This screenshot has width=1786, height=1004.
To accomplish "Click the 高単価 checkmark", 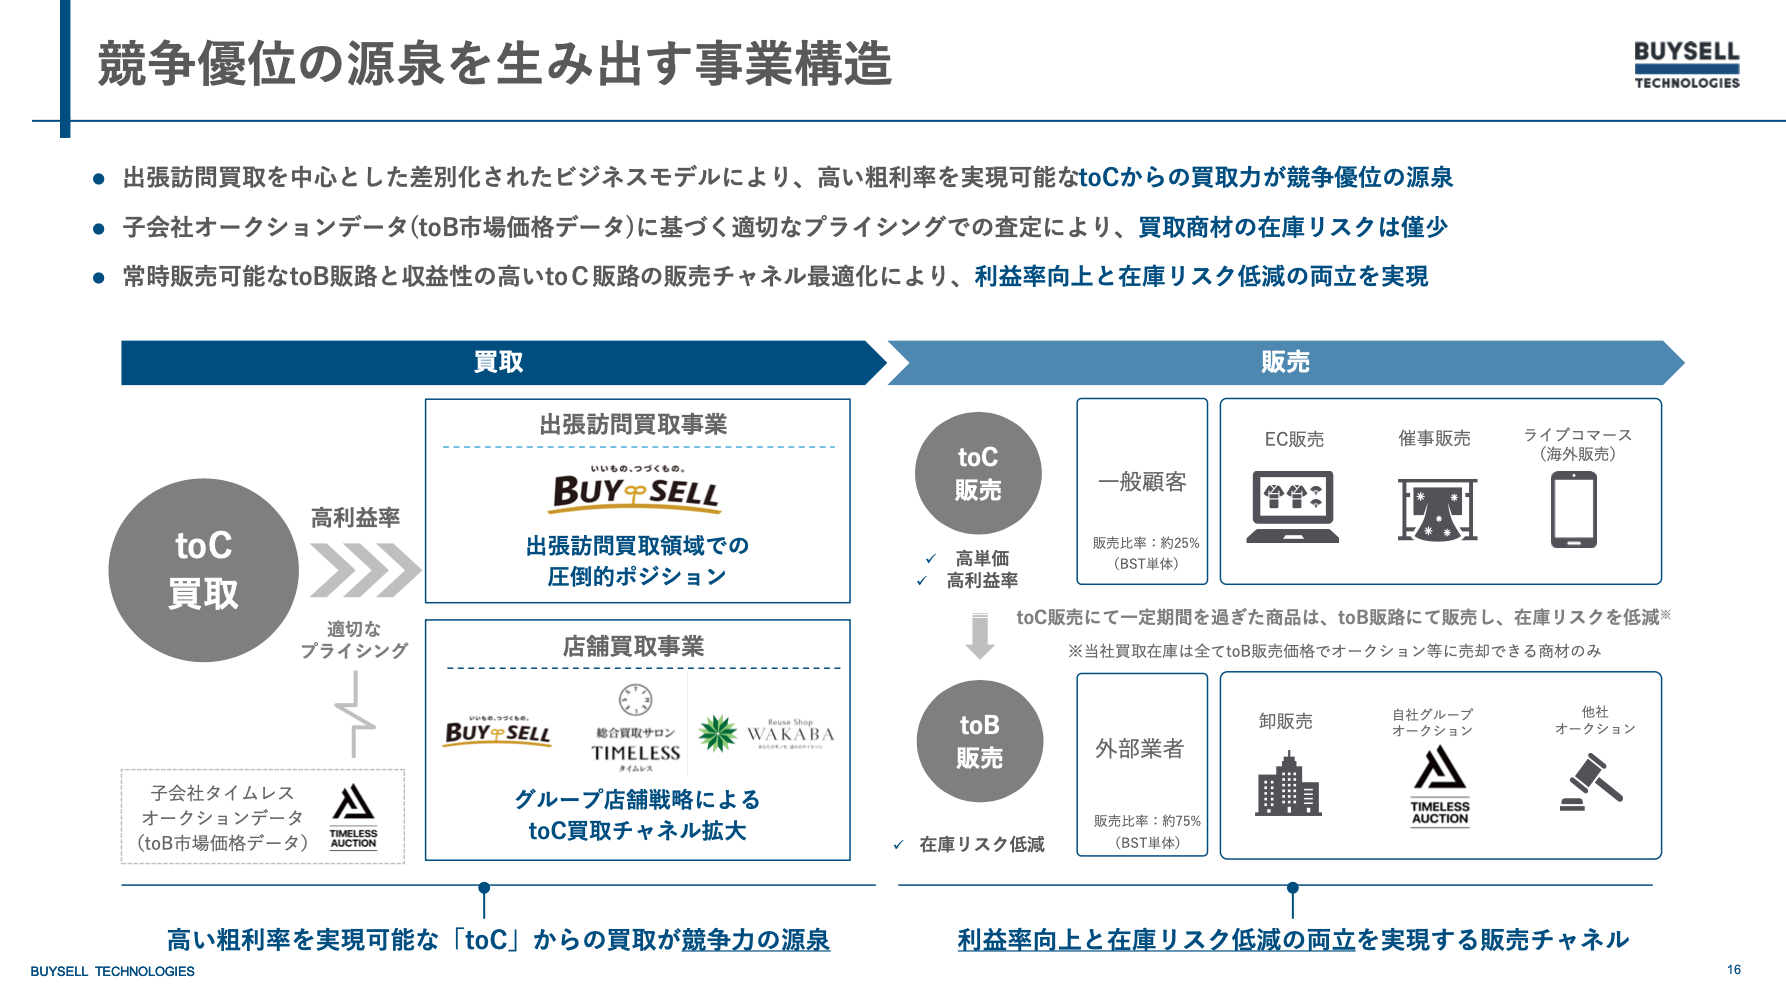I will pos(930,559).
